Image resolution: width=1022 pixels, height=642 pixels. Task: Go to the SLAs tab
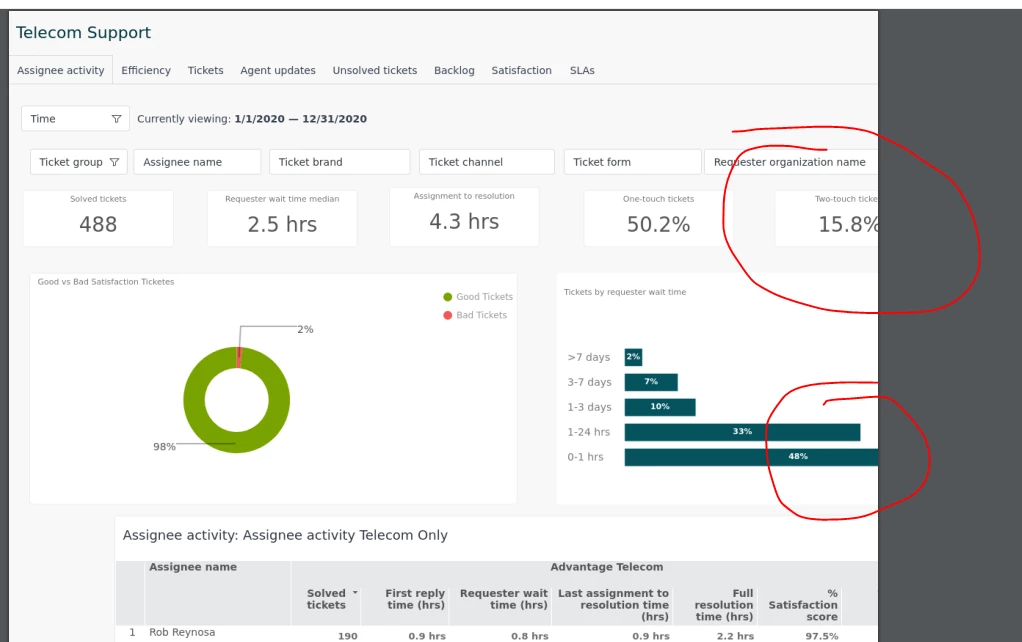(582, 70)
